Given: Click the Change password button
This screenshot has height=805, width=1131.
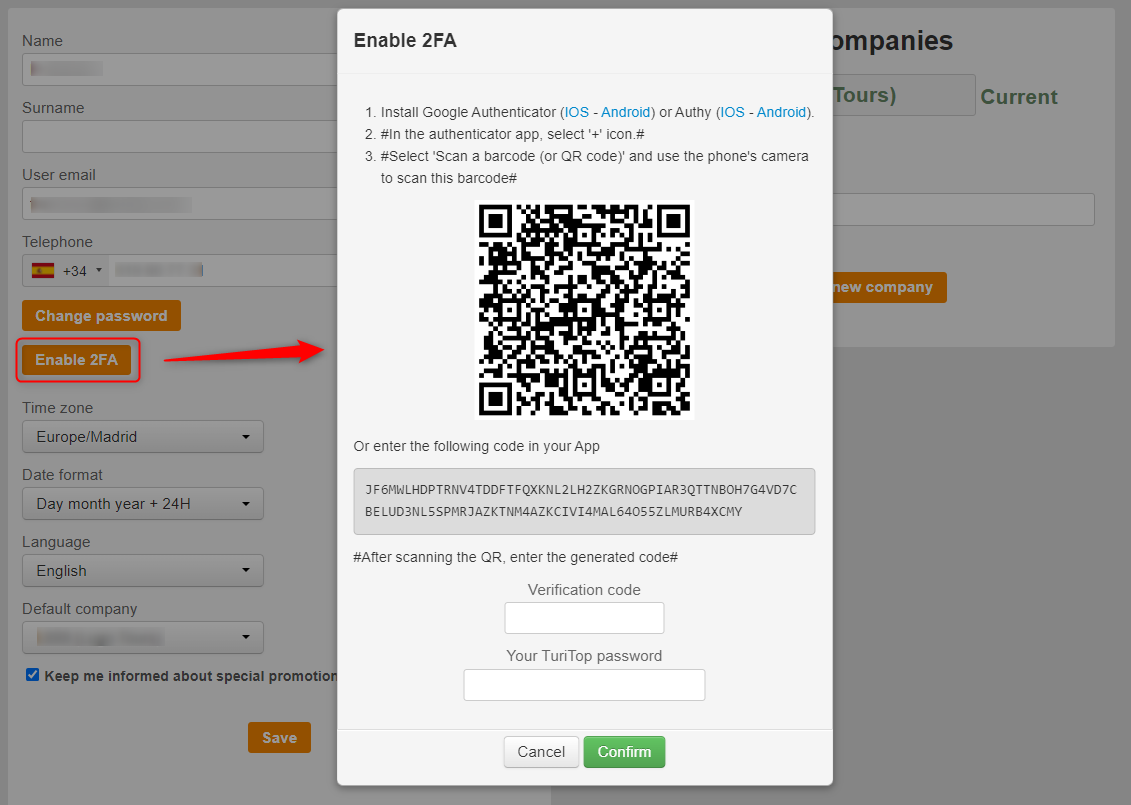Looking at the screenshot, I should click(101, 316).
